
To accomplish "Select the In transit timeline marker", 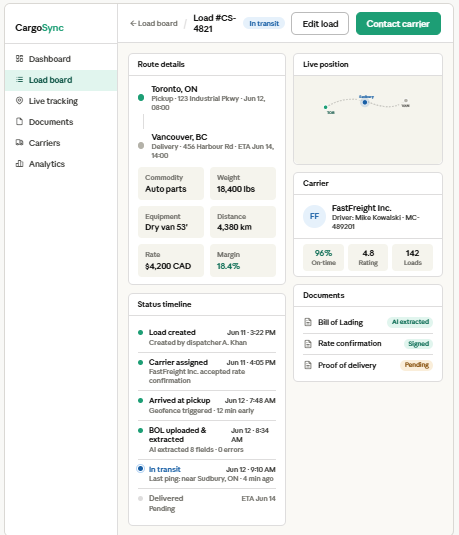I will tap(140, 468).
